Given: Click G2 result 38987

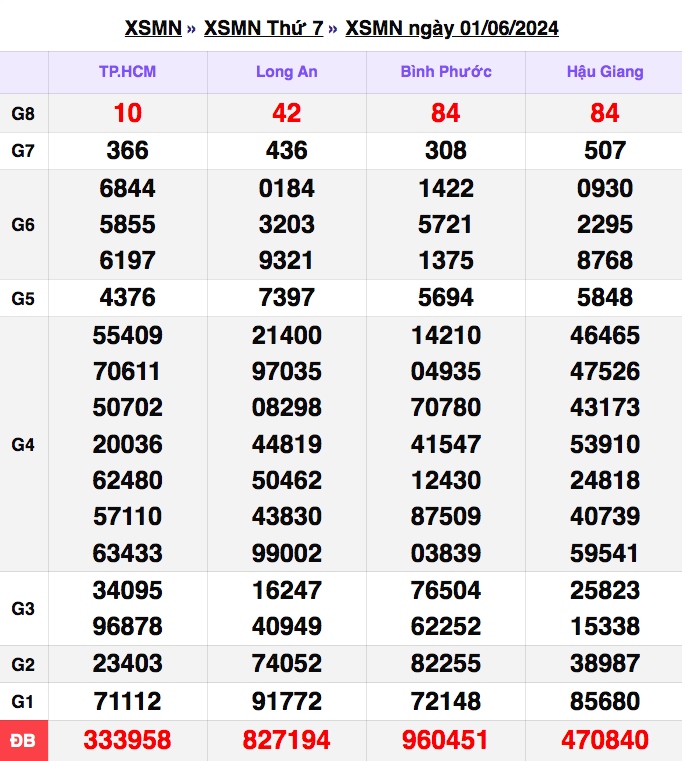Looking at the screenshot, I should point(605,664).
